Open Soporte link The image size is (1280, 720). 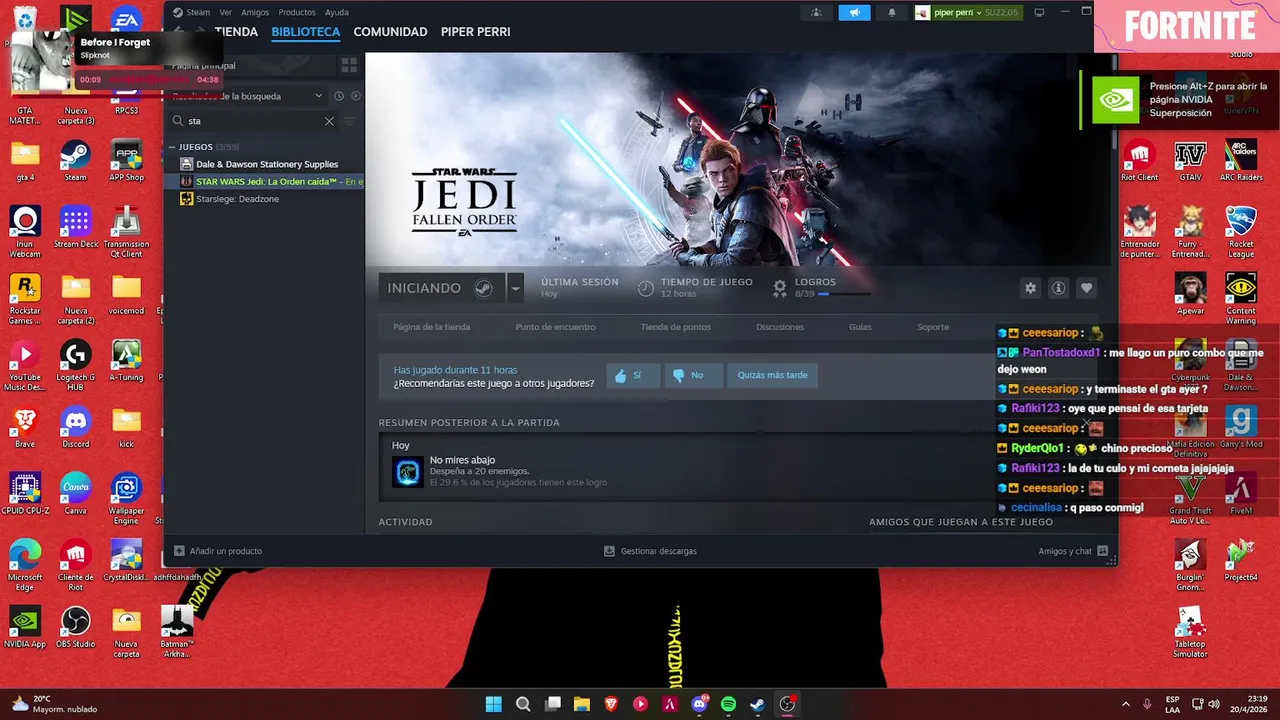tap(933, 327)
